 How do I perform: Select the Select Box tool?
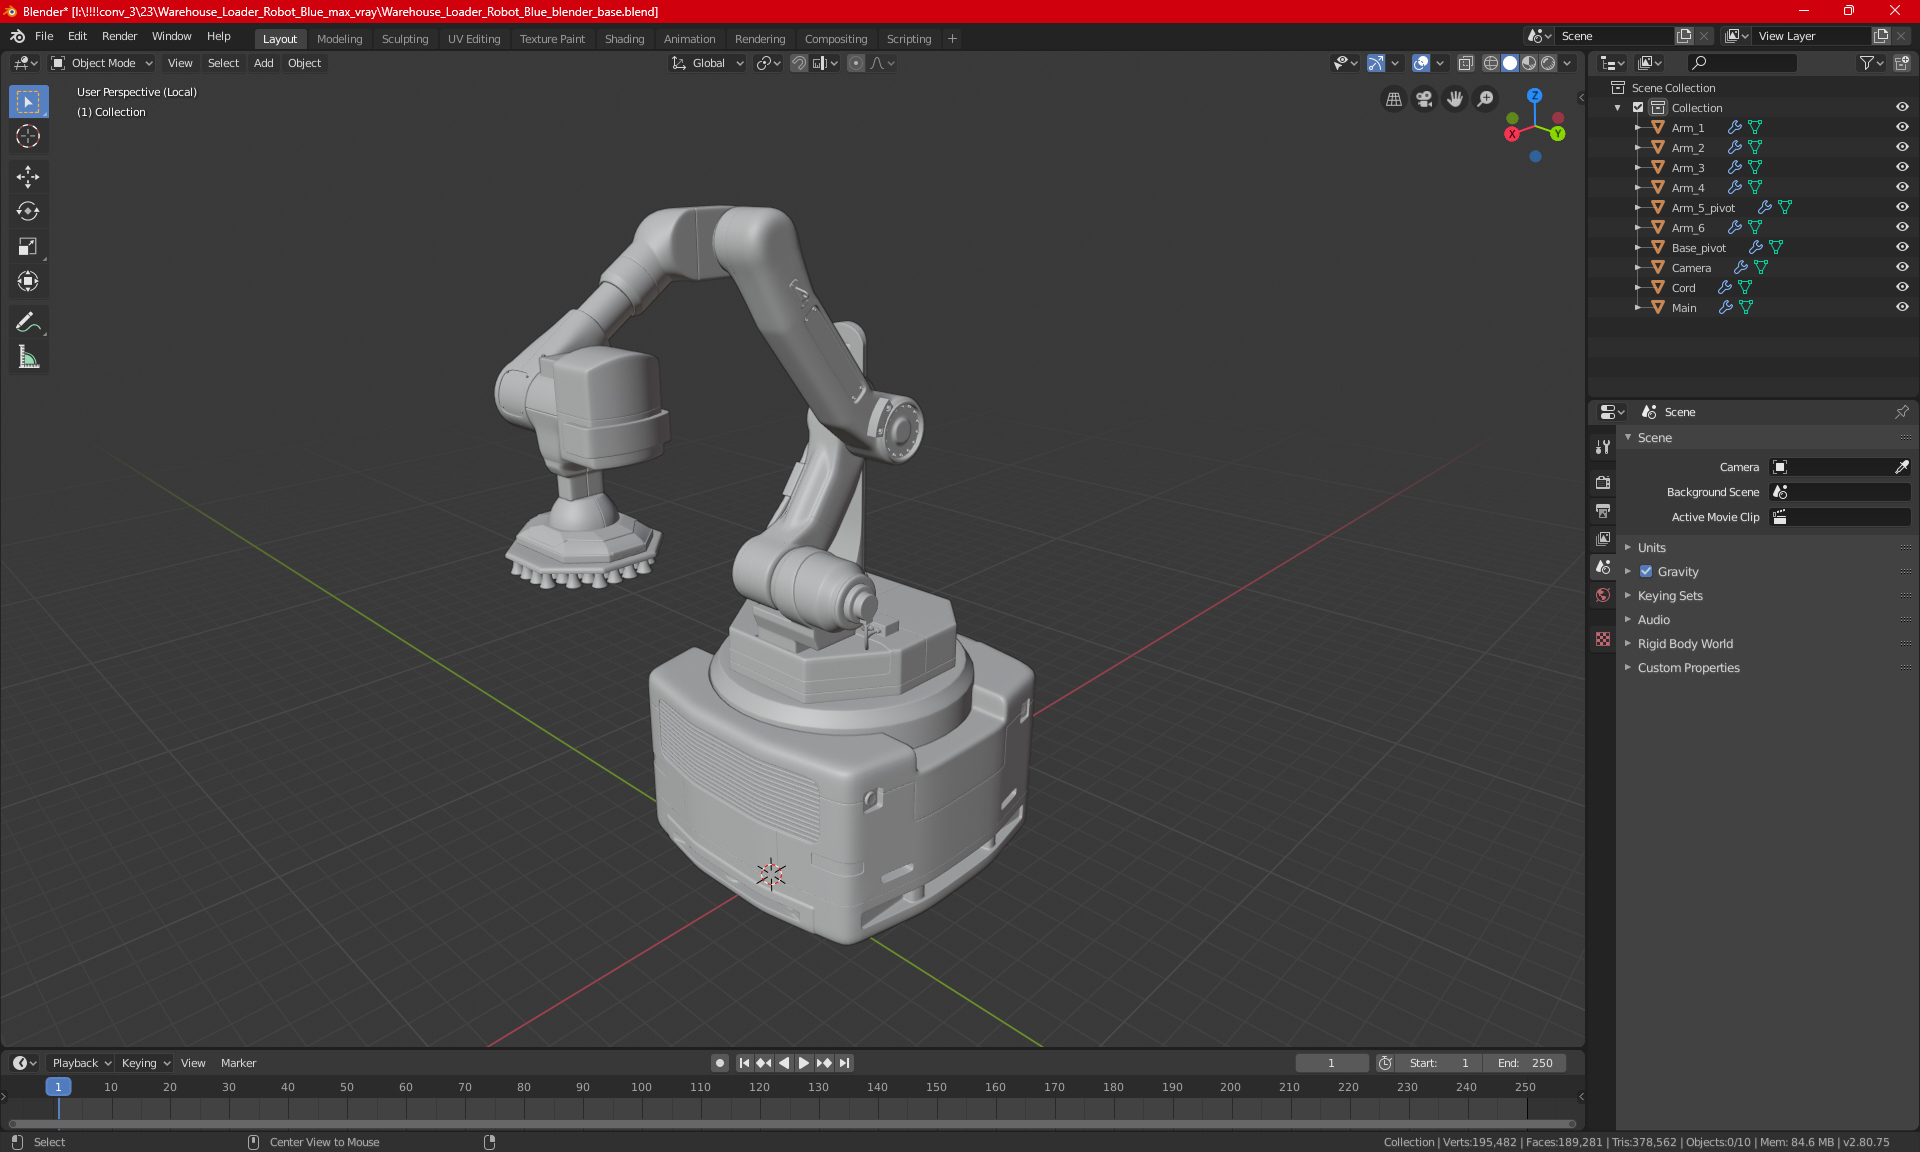28,102
